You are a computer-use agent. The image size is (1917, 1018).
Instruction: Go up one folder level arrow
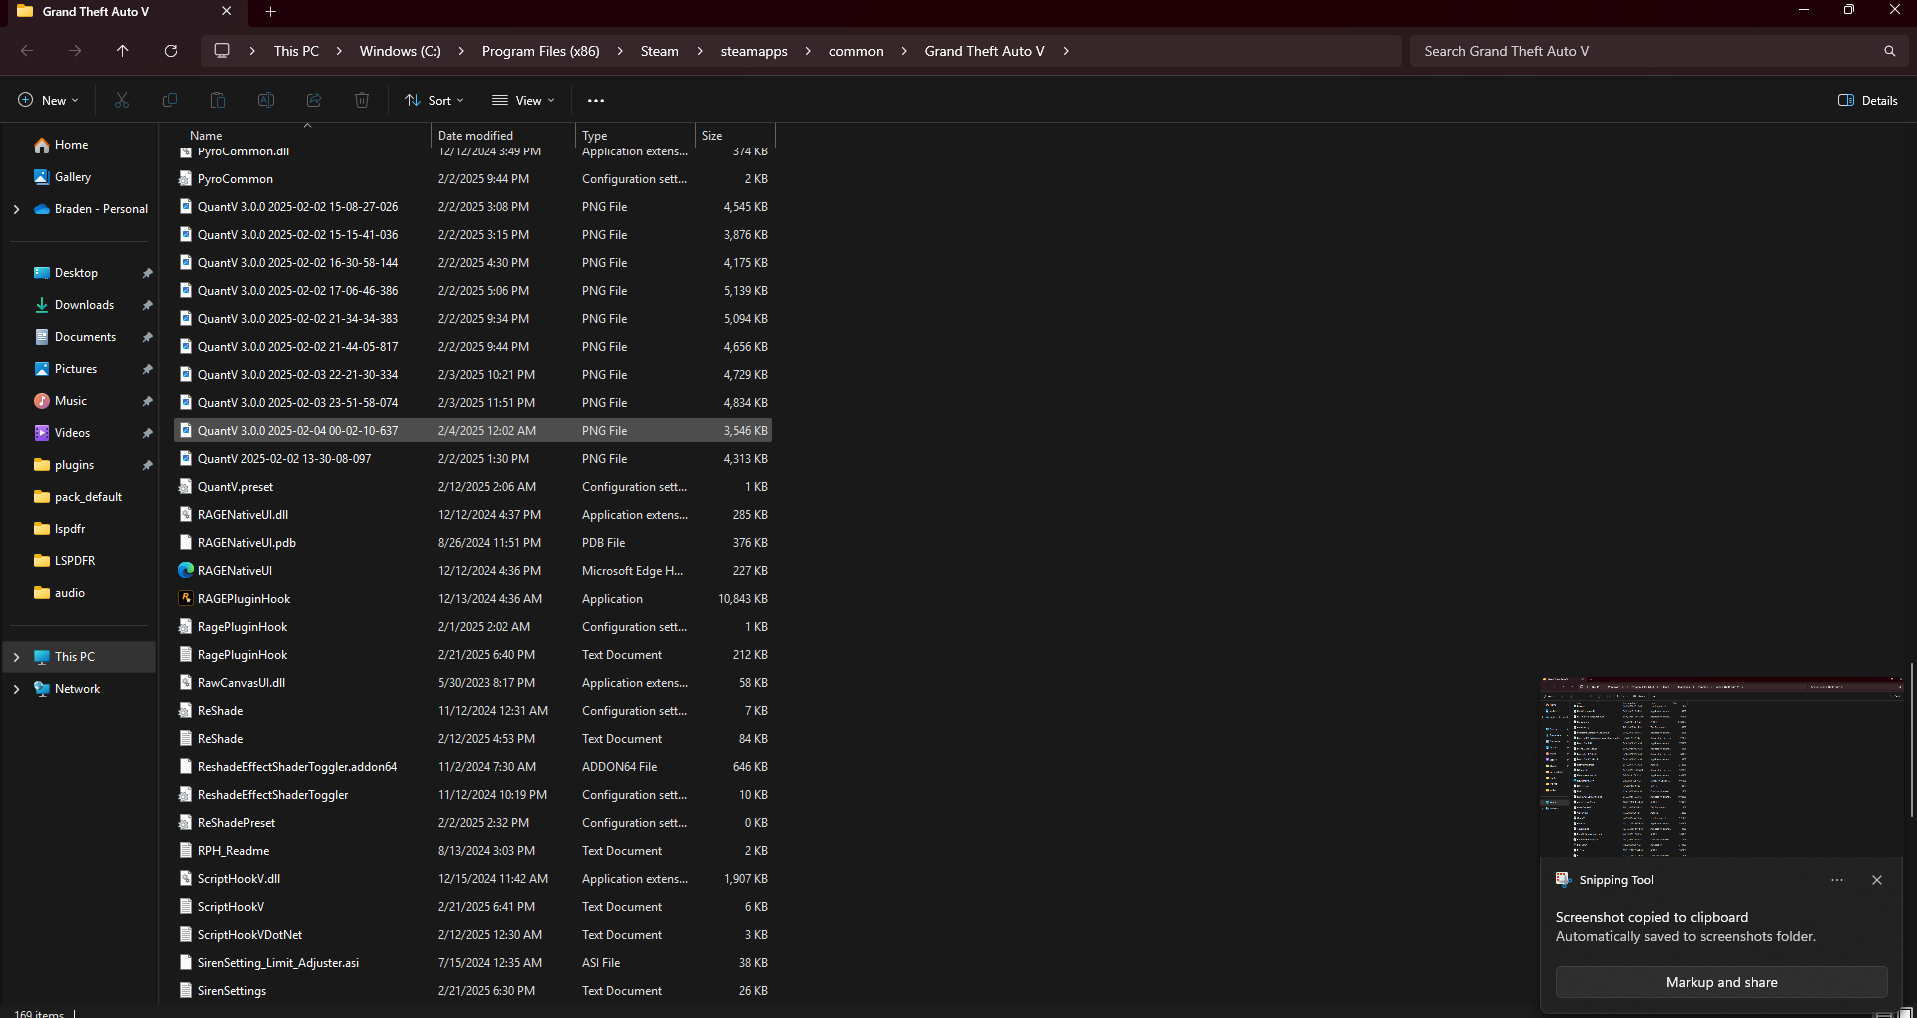[123, 51]
